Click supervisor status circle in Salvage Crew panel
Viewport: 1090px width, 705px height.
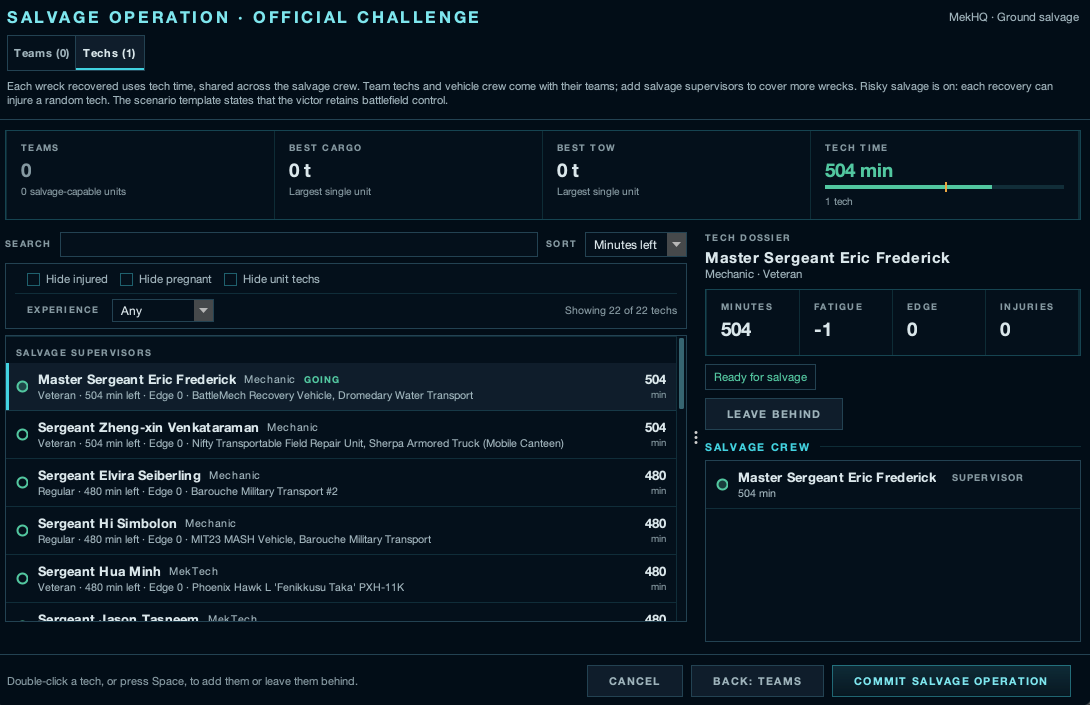pos(722,485)
